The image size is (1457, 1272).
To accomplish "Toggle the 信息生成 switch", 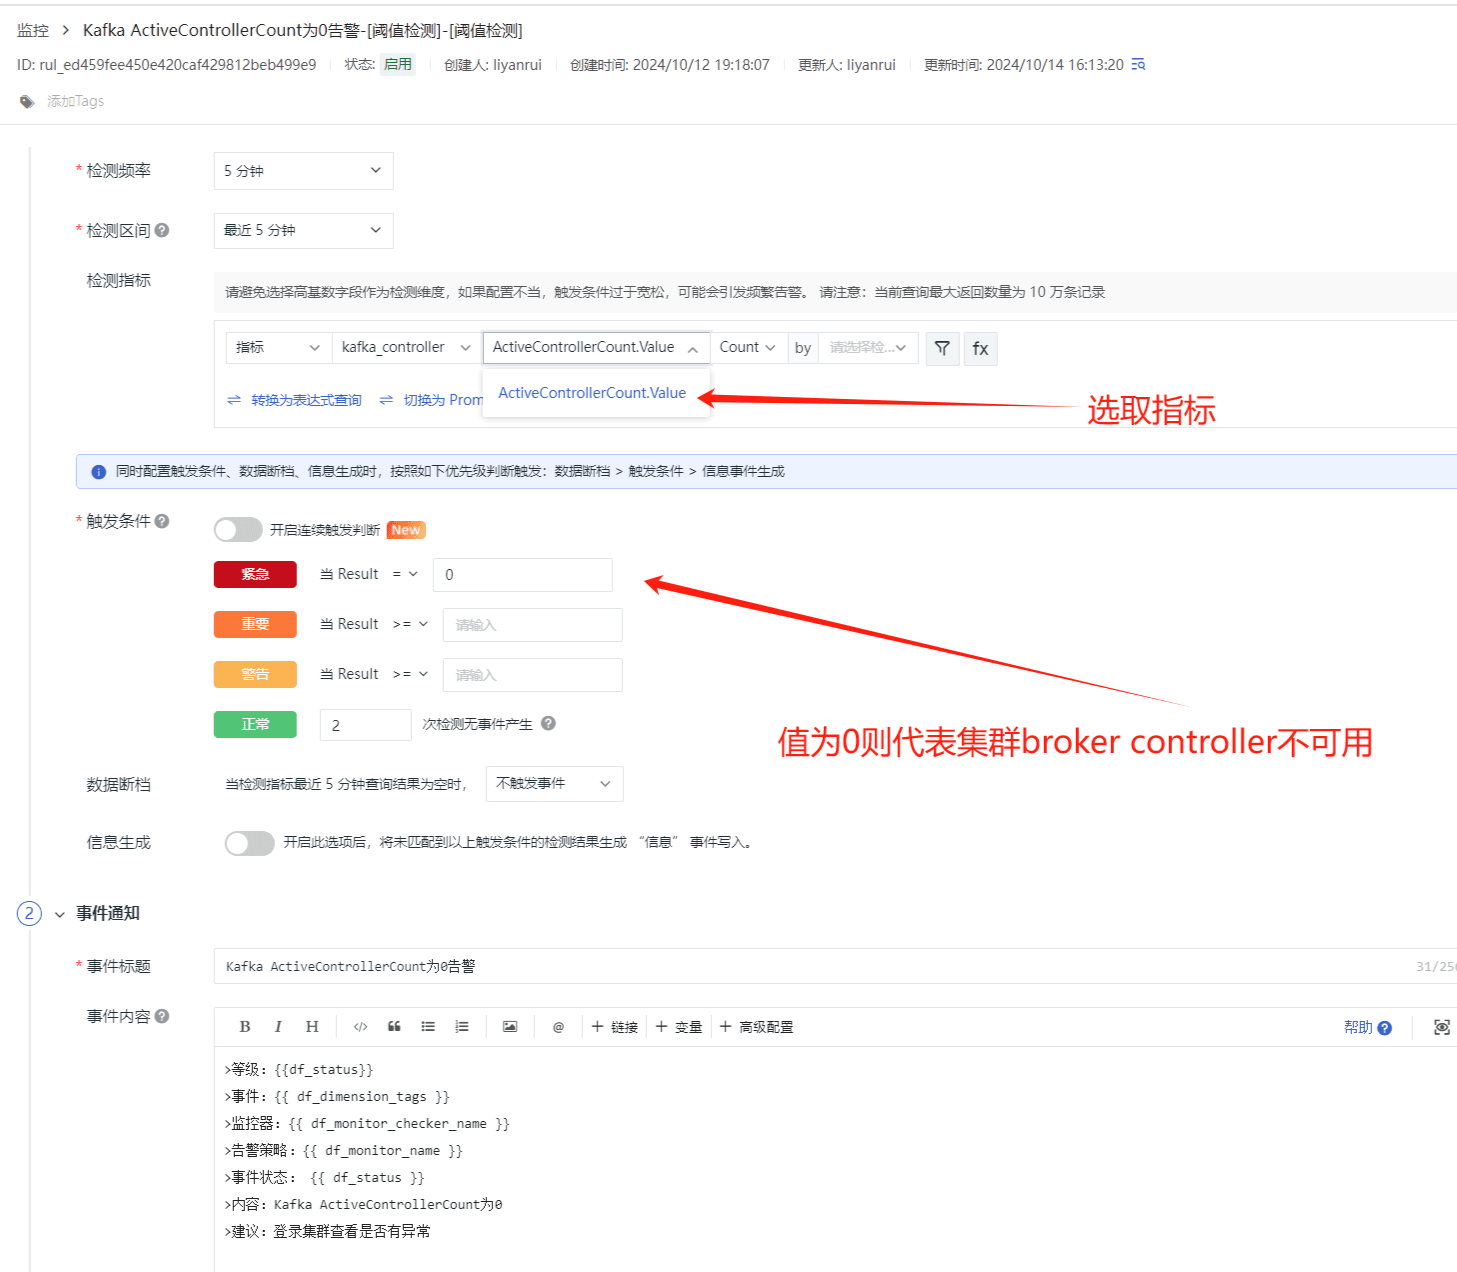I will [x=249, y=843].
